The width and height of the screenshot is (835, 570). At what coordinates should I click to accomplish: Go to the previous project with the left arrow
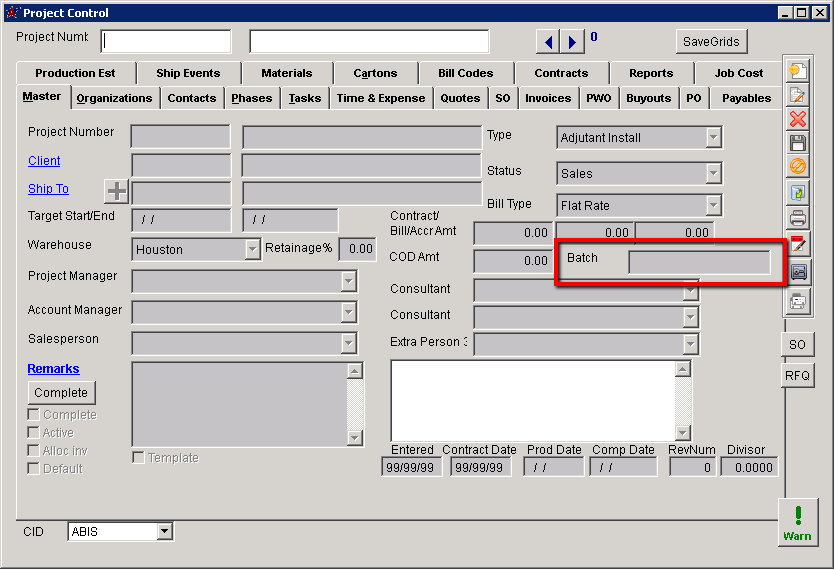click(x=548, y=42)
